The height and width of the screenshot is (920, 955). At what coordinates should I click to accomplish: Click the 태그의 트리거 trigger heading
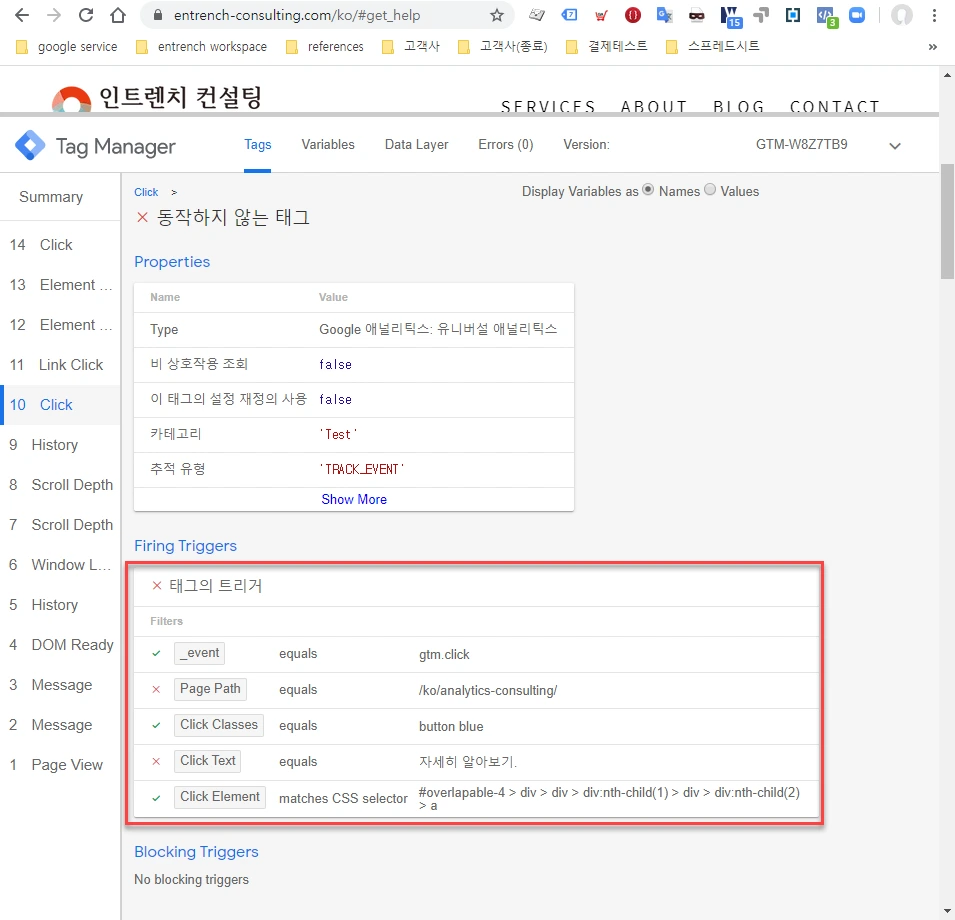point(216,586)
